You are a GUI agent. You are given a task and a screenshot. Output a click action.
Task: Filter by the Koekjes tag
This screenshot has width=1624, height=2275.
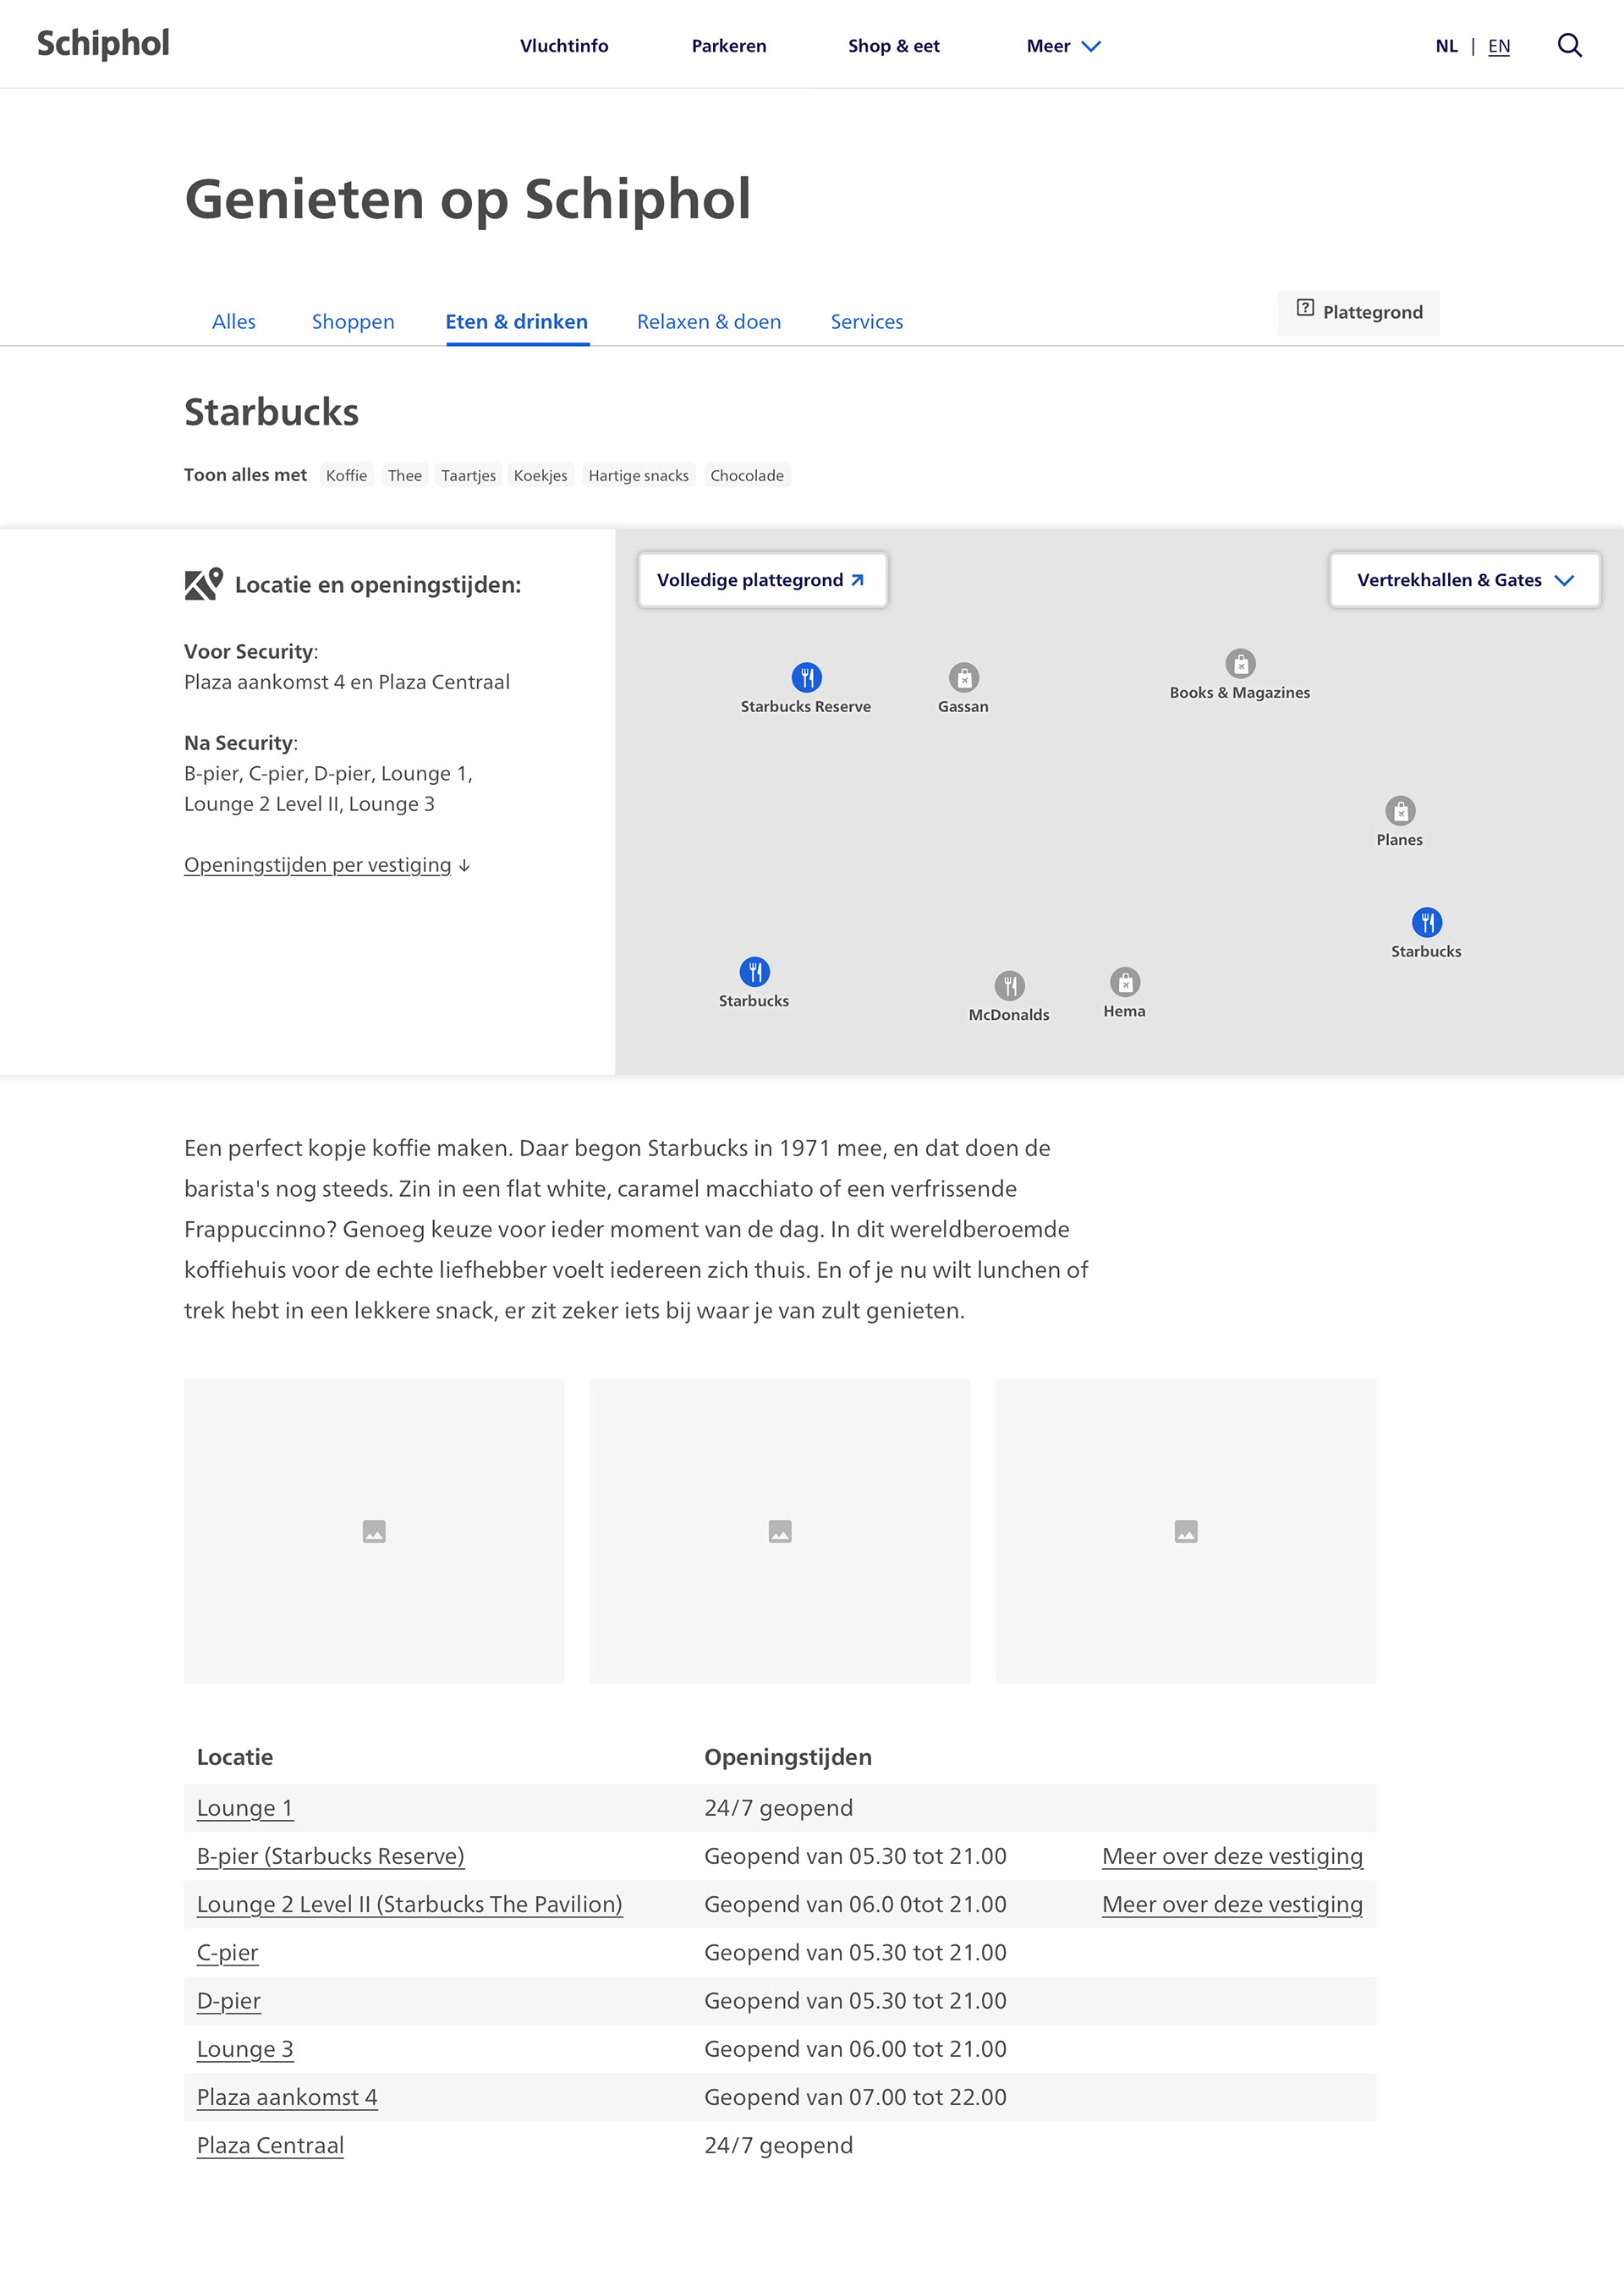(540, 475)
